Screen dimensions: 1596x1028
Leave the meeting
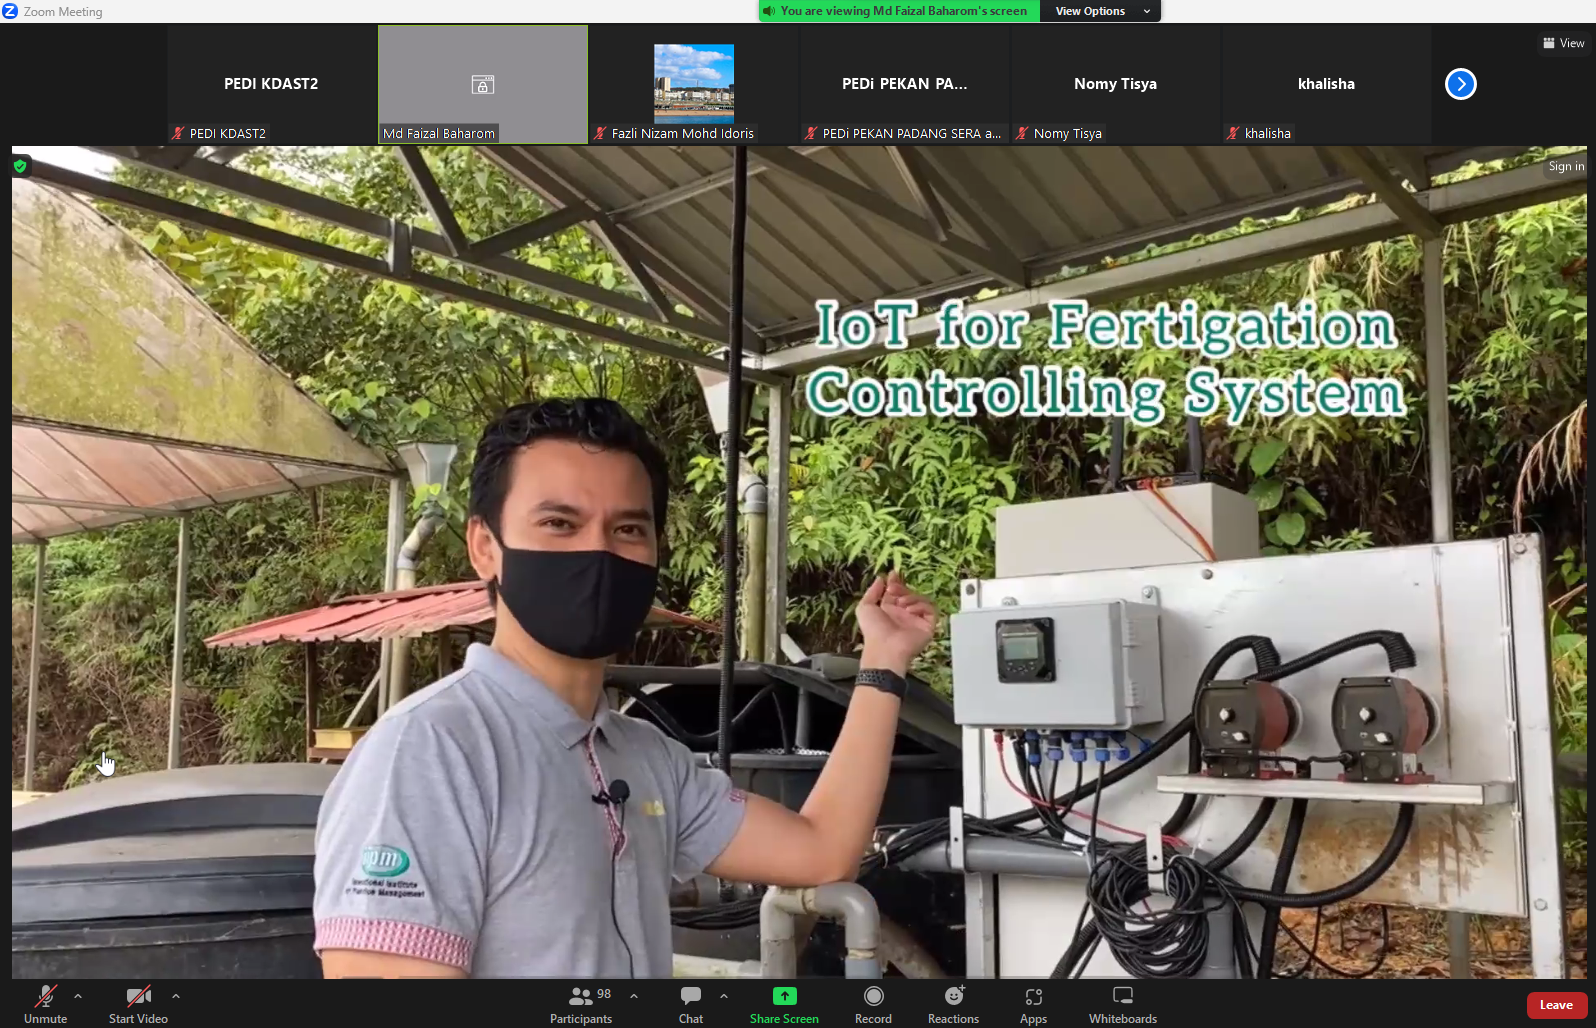click(x=1556, y=1005)
